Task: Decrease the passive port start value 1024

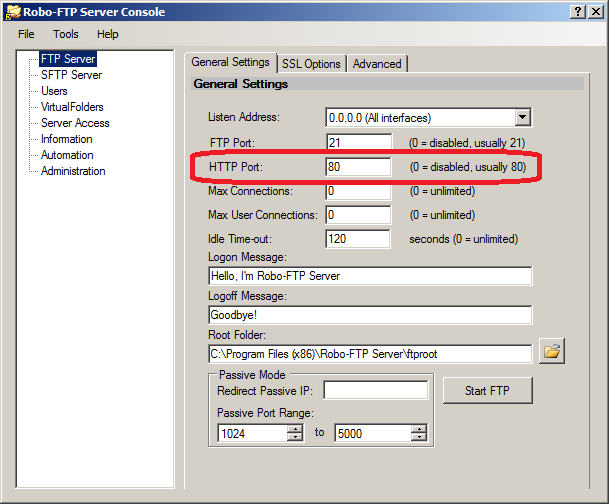Action: click(x=295, y=437)
